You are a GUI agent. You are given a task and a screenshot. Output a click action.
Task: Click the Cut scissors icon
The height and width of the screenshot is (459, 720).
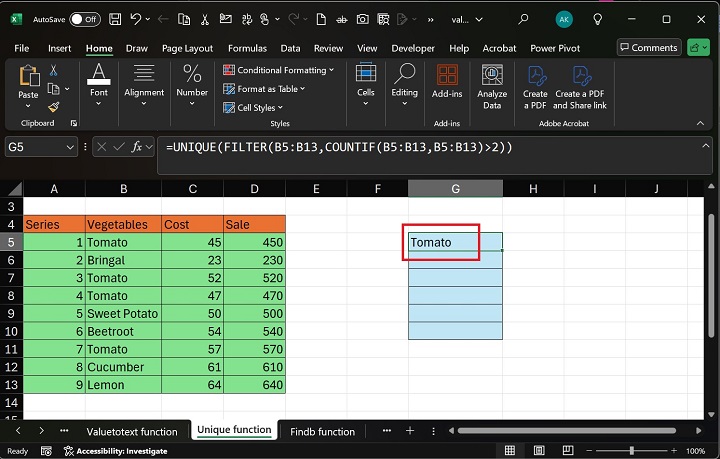54,71
